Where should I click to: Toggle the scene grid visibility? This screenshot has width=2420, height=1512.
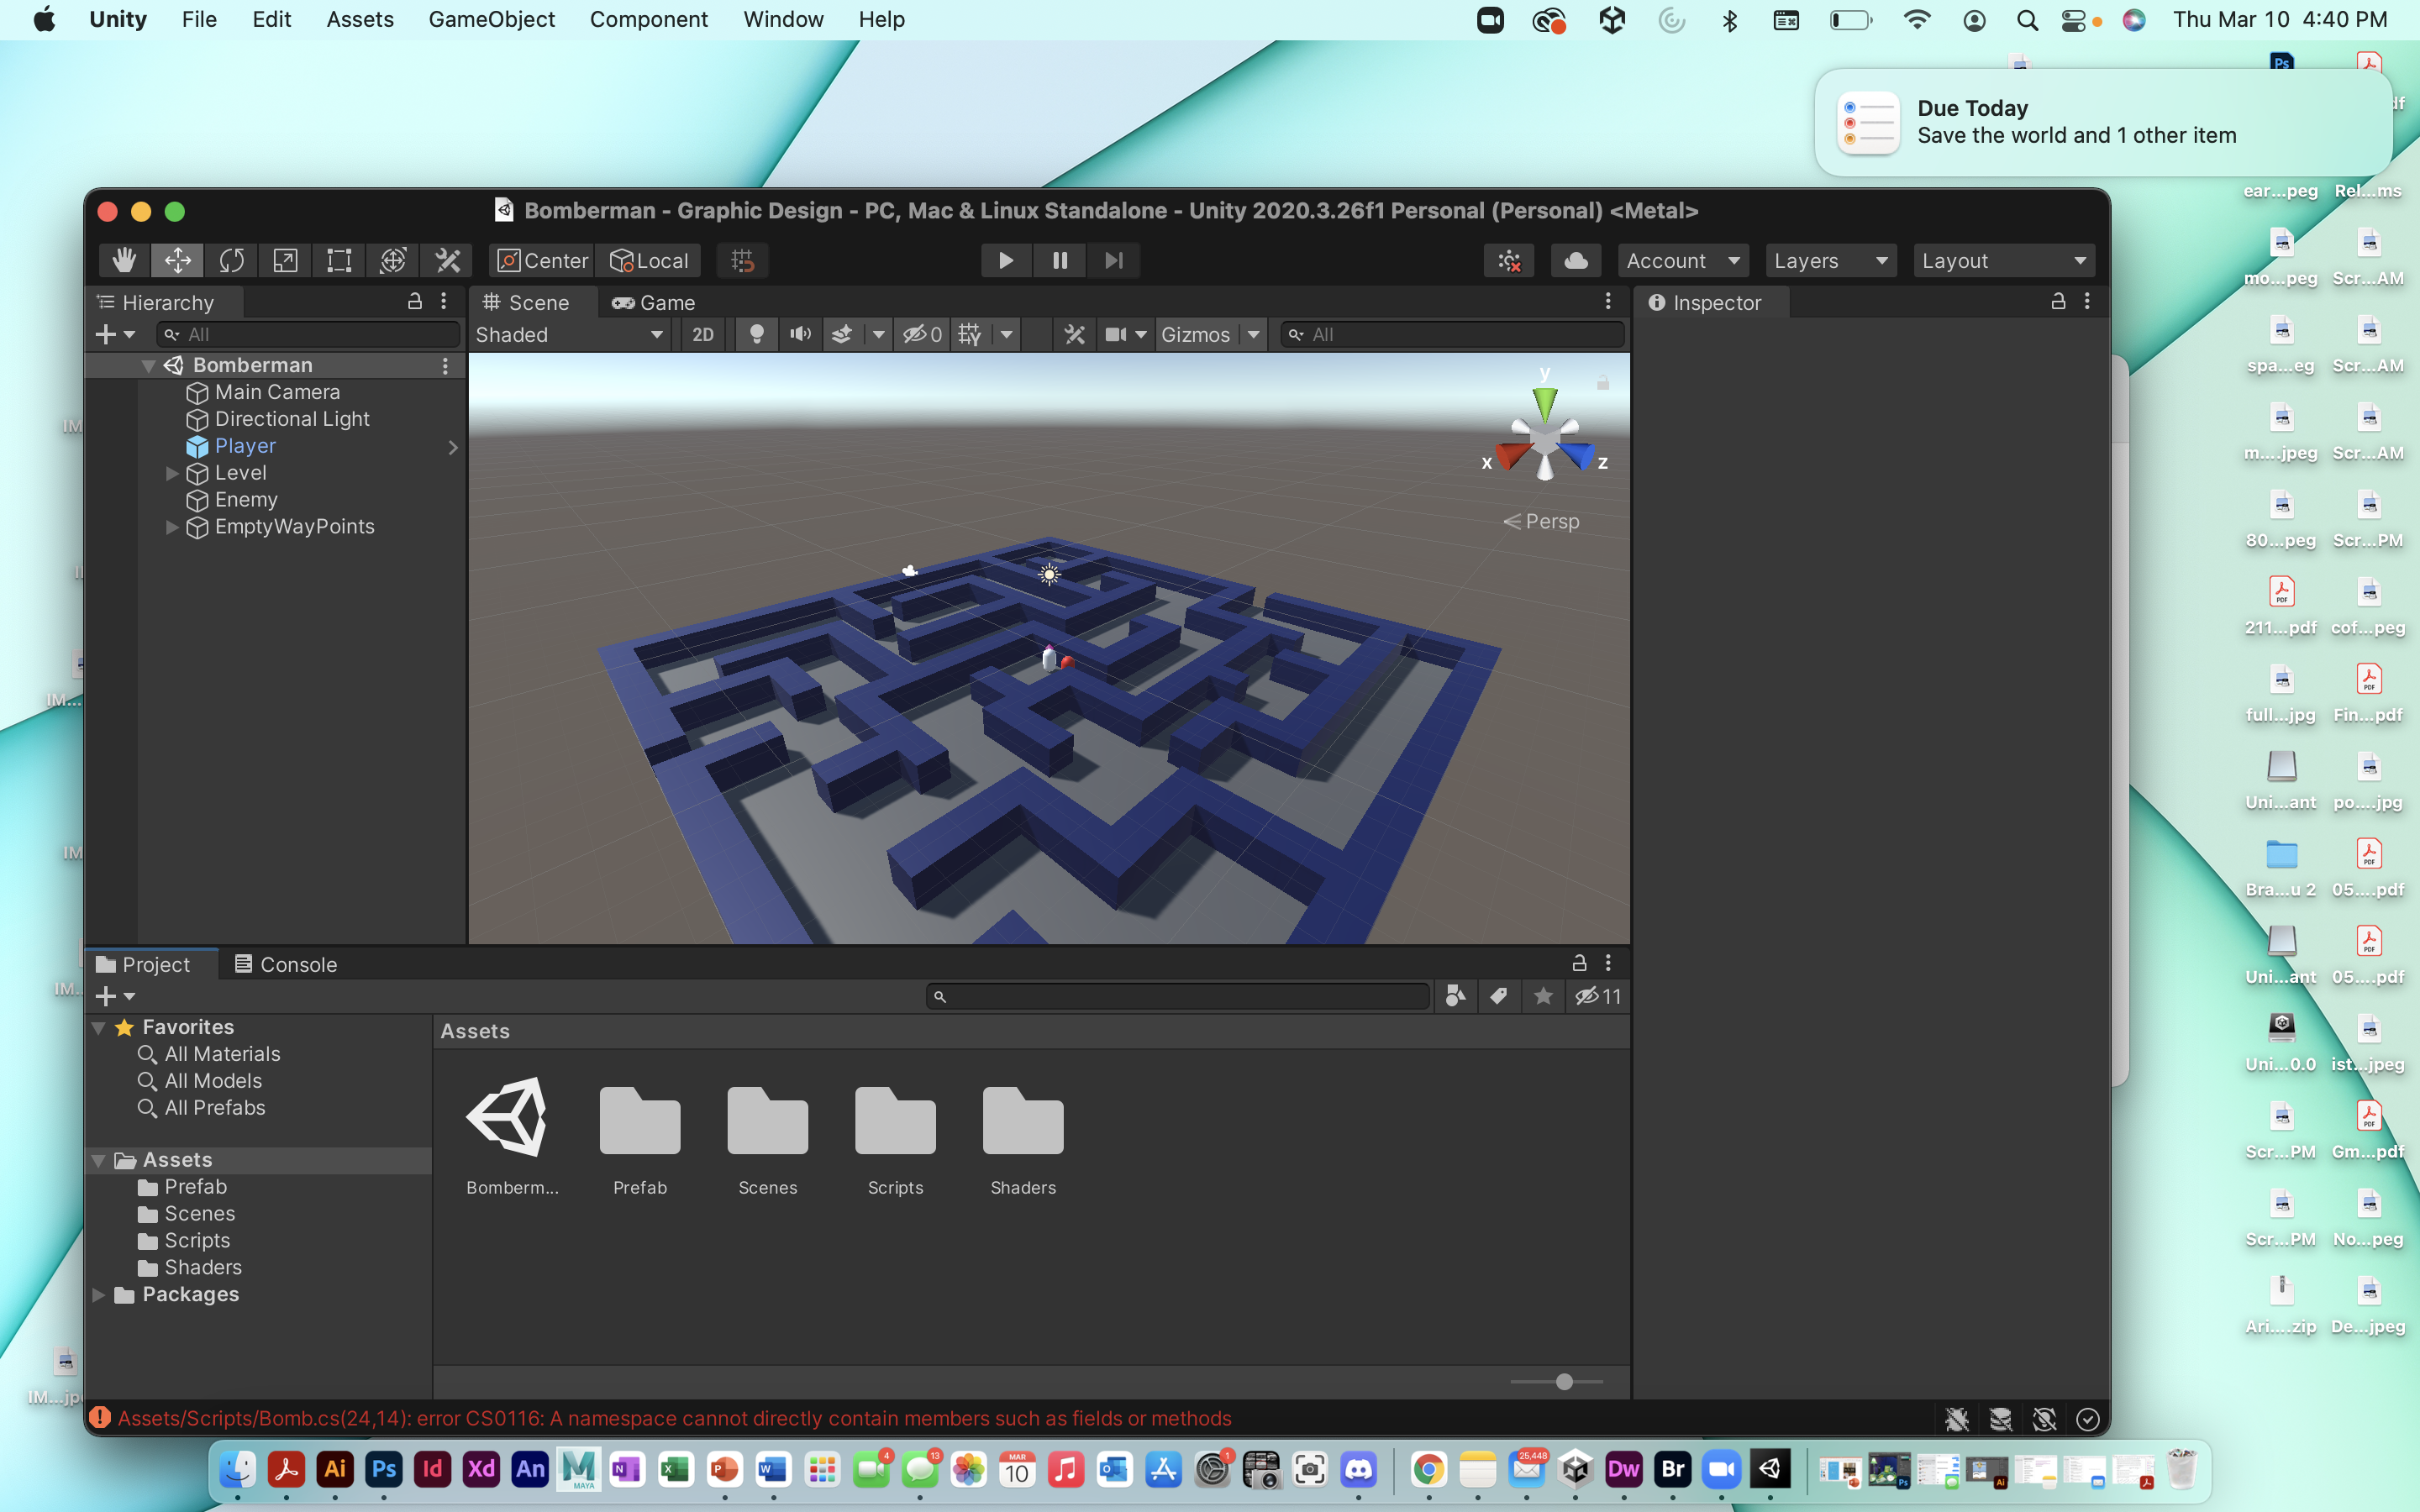click(970, 335)
